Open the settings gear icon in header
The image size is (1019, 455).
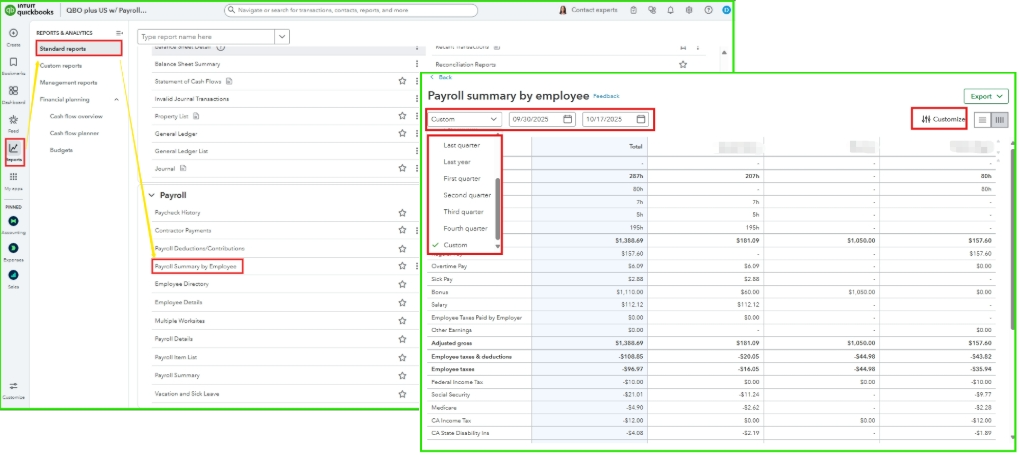pos(687,10)
